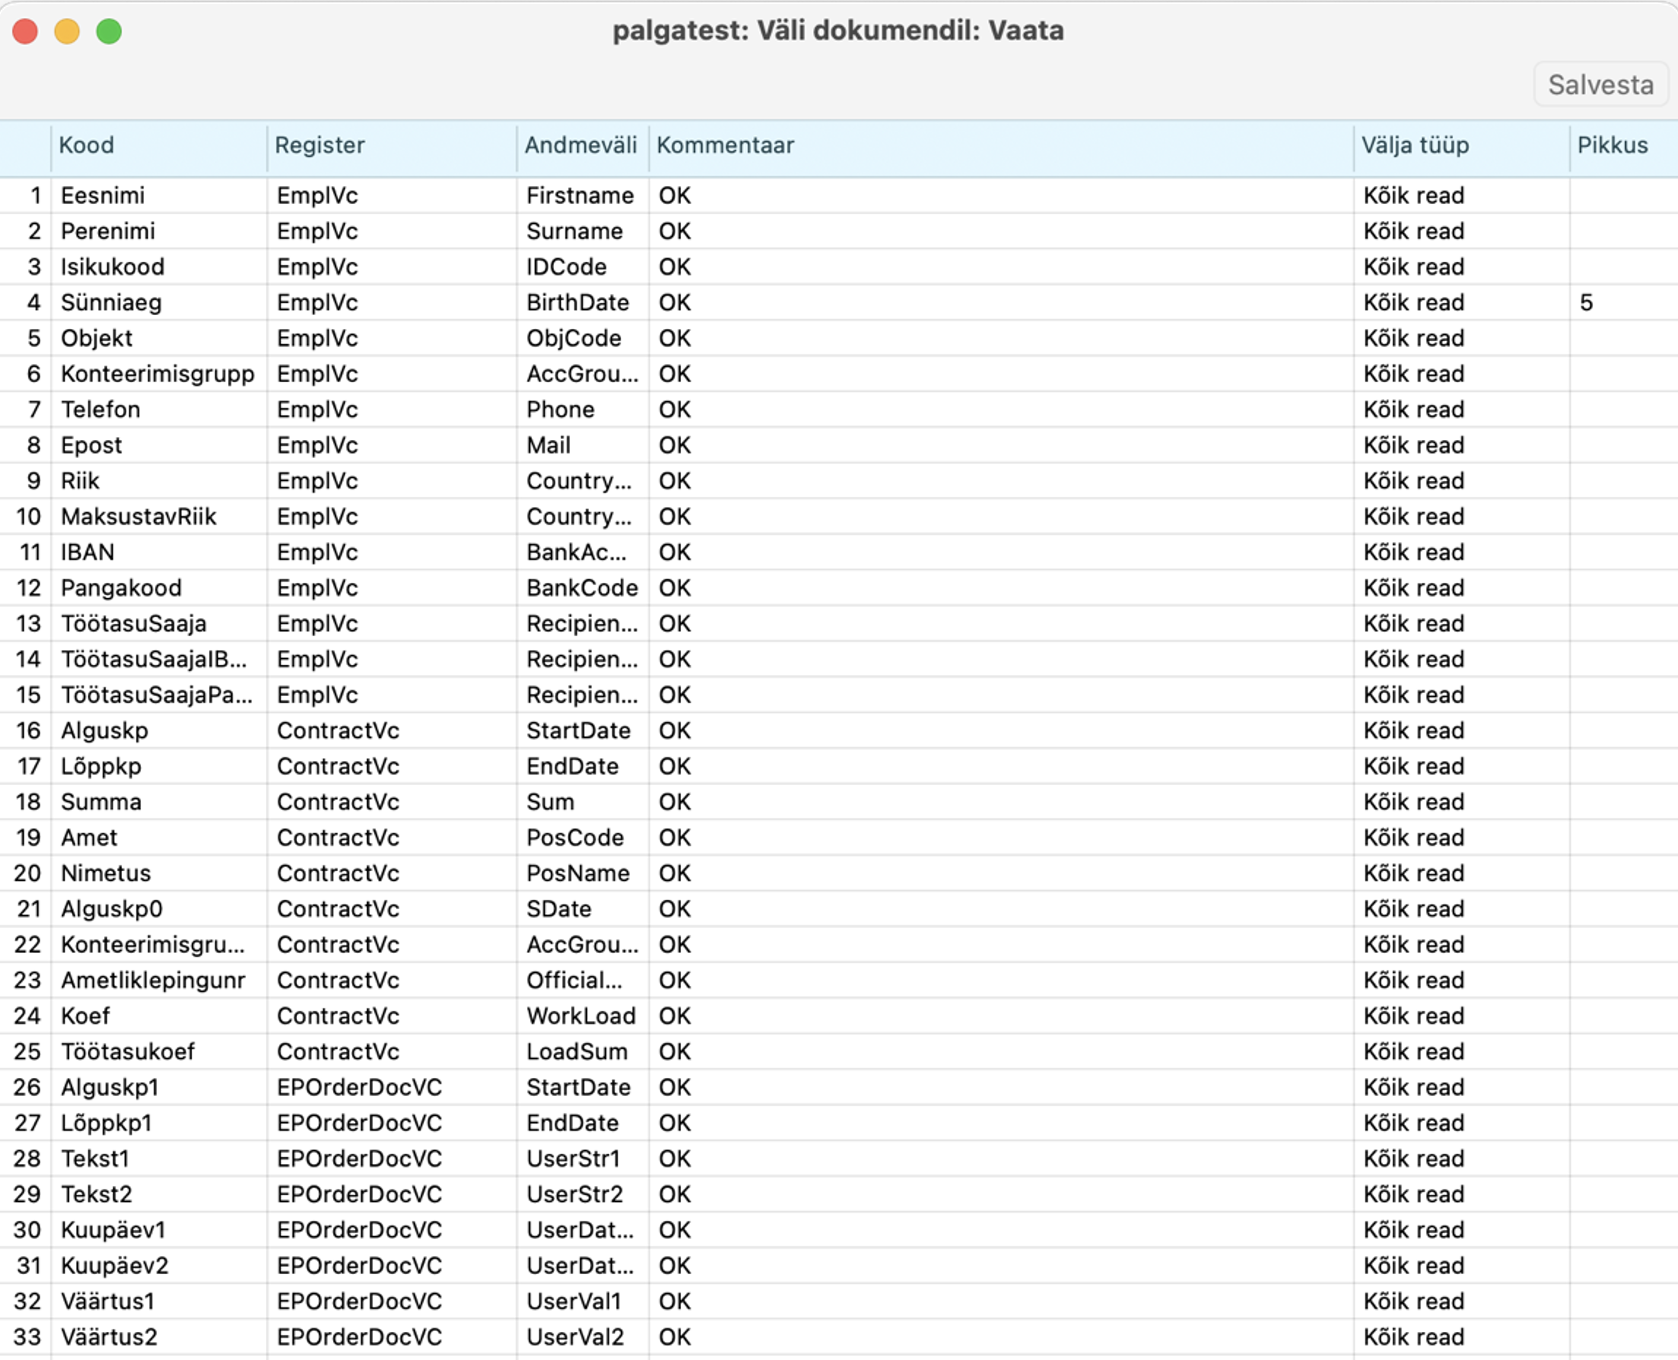The width and height of the screenshot is (1678, 1360).
Task: Select the Väärtus2 cell
Action: pyautogui.click(x=159, y=1337)
